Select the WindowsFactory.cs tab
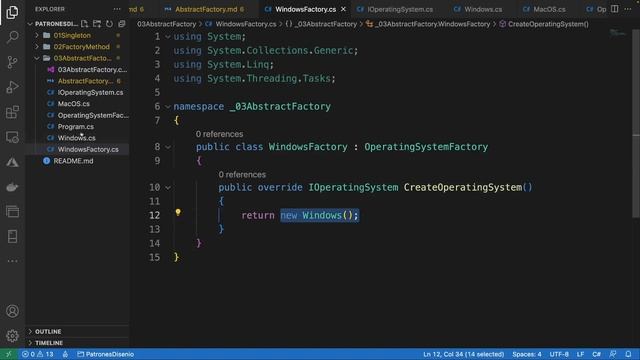The height and width of the screenshot is (360, 640). pos(305,9)
